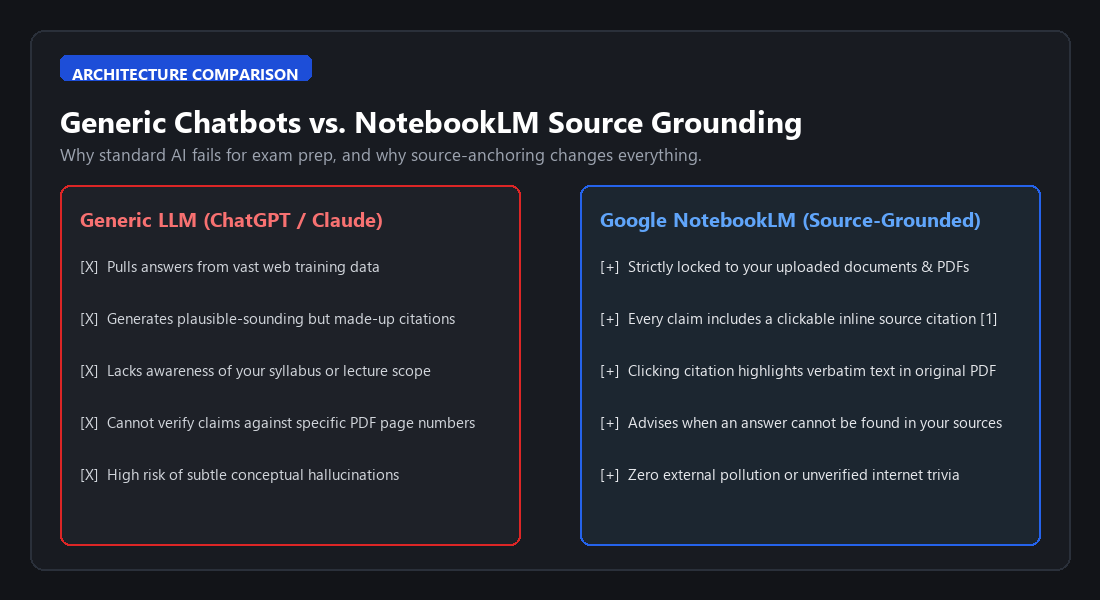
Task: Click the heading Generic Chatbots vs. NotebookLM Source Grounding
Action: coord(431,123)
